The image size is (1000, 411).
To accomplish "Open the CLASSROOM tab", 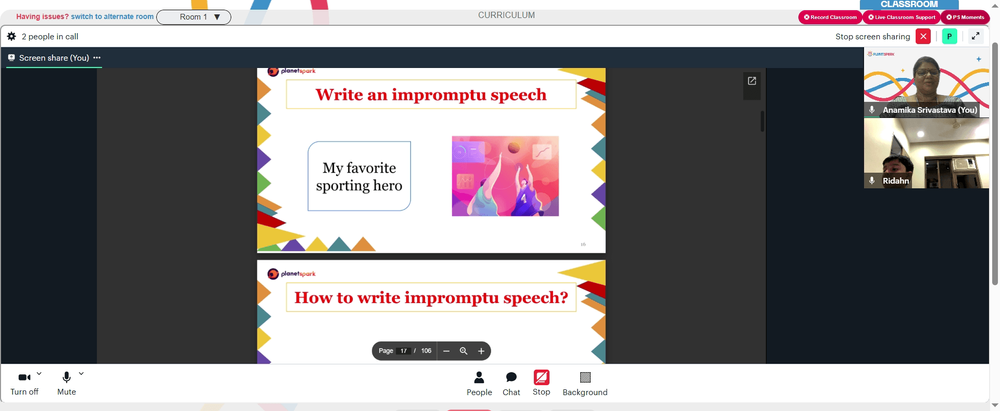I will click(909, 4).
